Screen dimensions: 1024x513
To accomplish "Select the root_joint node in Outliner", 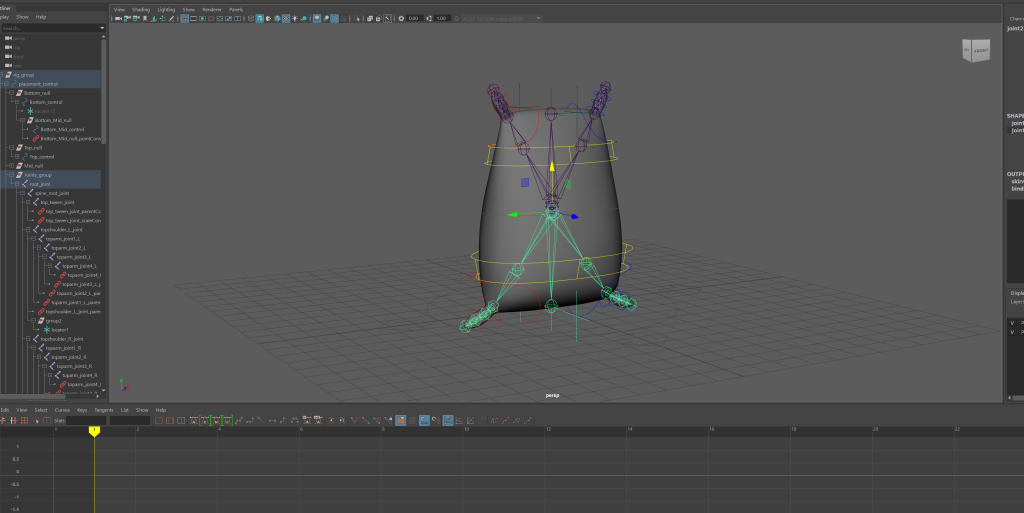I will pos(39,184).
